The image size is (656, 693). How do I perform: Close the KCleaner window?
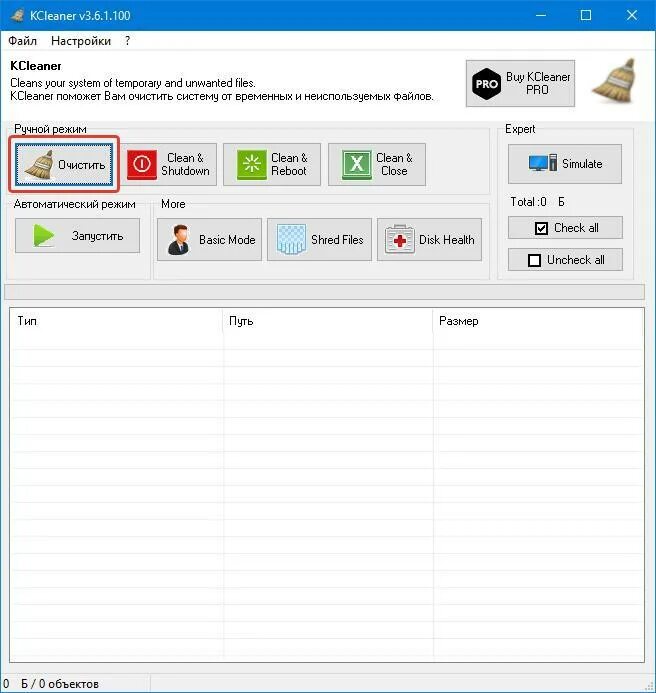pyautogui.click(x=632, y=15)
